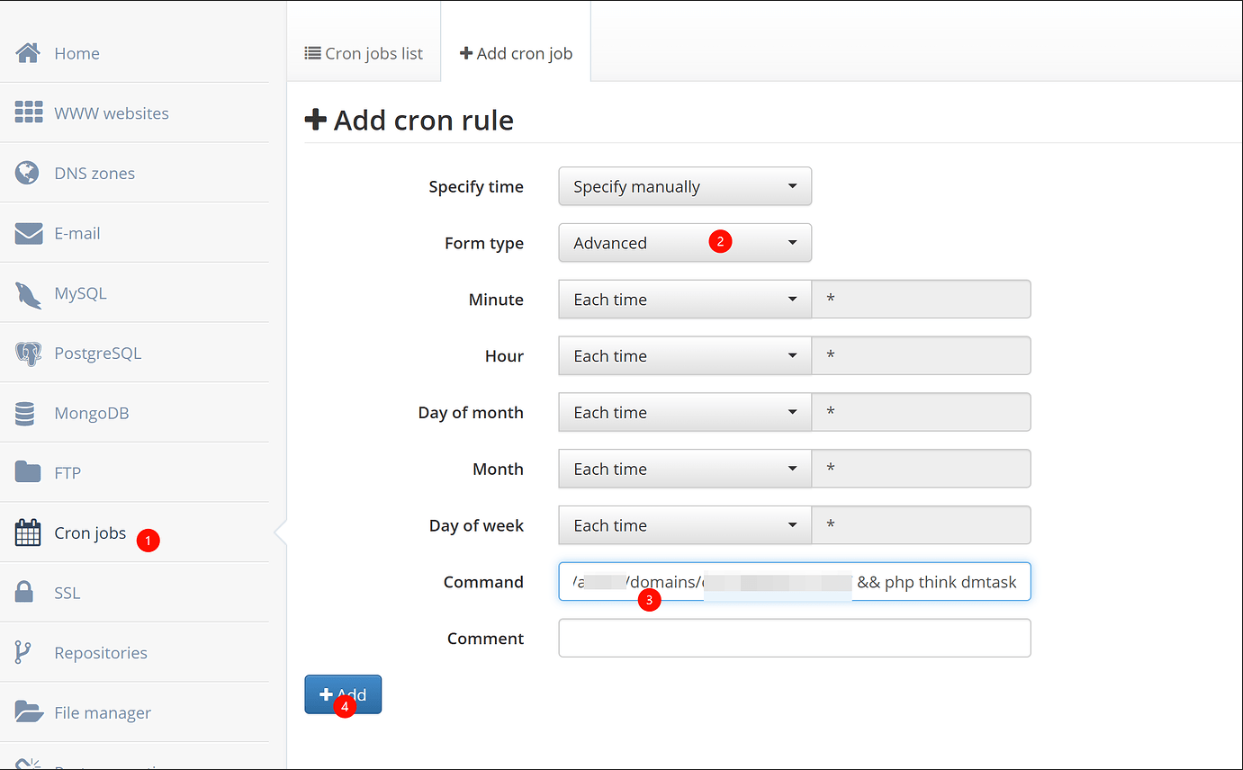
Task: Open the Form type Advanced dropdown
Action: [x=684, y=243]
